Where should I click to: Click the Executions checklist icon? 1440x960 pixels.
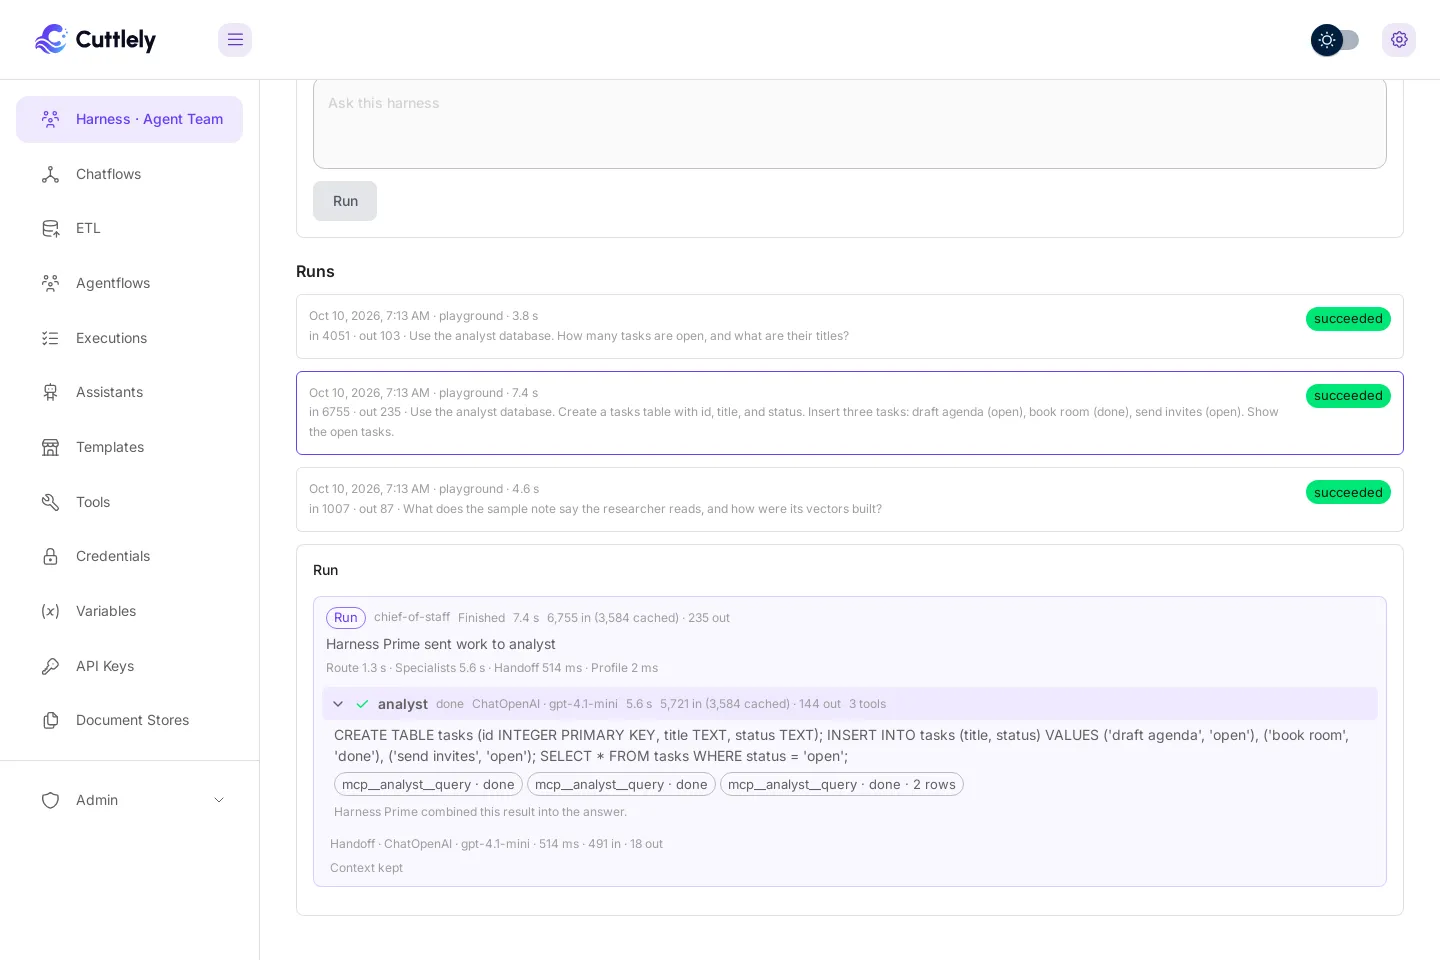[x=50, y=338]
